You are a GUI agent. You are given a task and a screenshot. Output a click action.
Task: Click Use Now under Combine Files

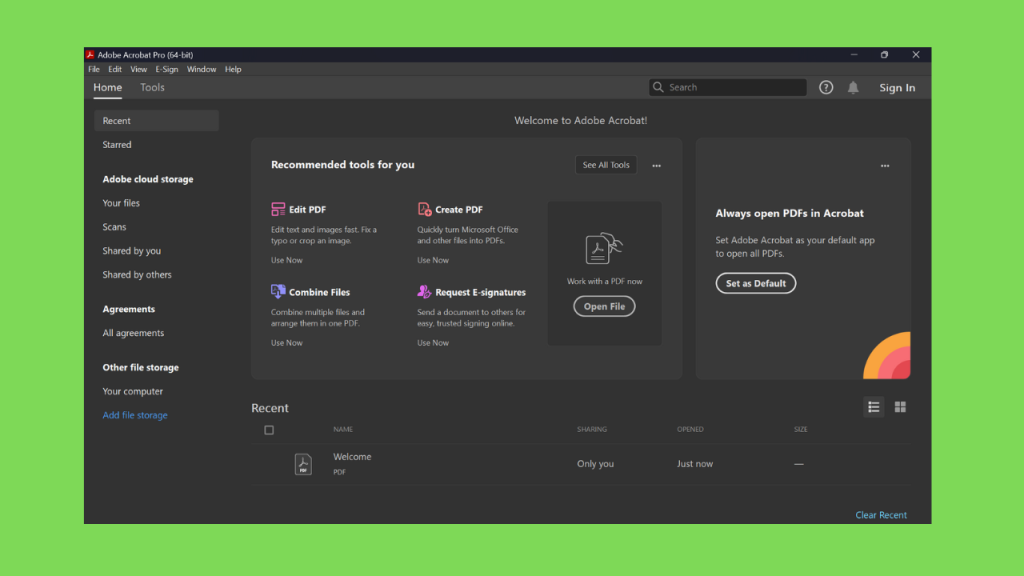287,342
